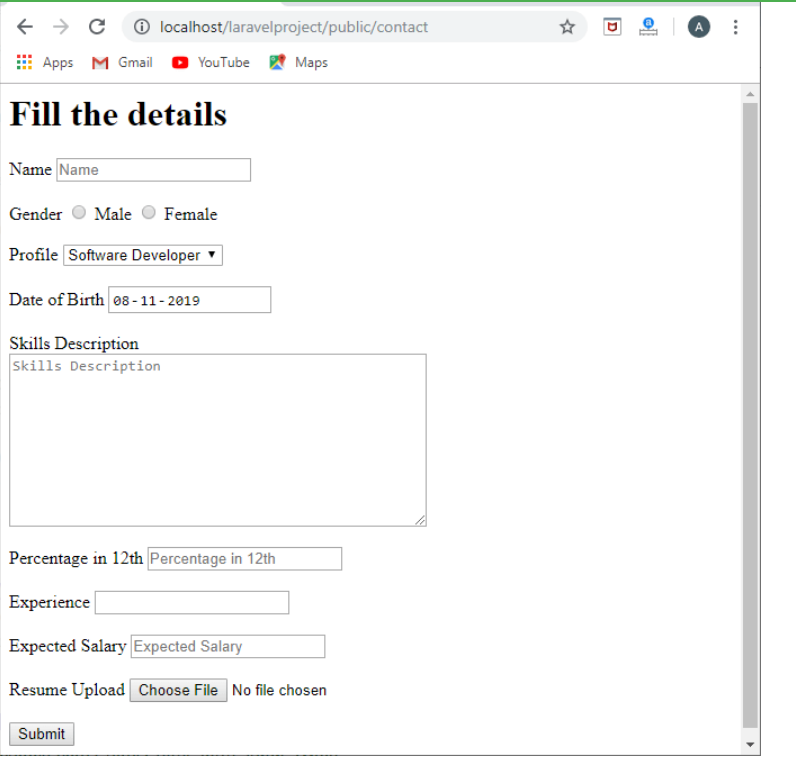
Task: Click Choose File for resume upload
Action: pos(178,690)
